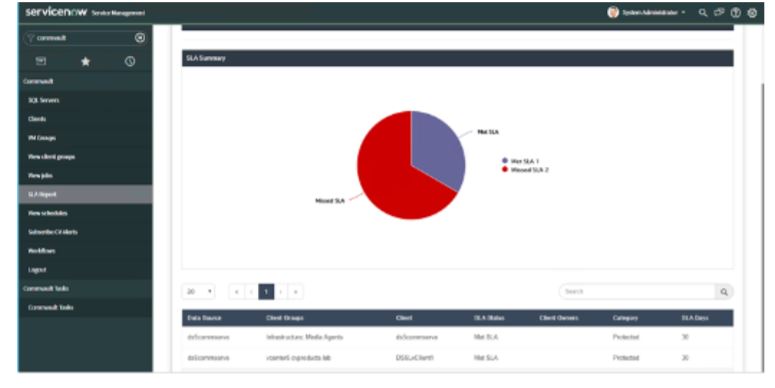Select the SLA Report module
Viewport: 775px width, 388px height.
click(85, 194)
